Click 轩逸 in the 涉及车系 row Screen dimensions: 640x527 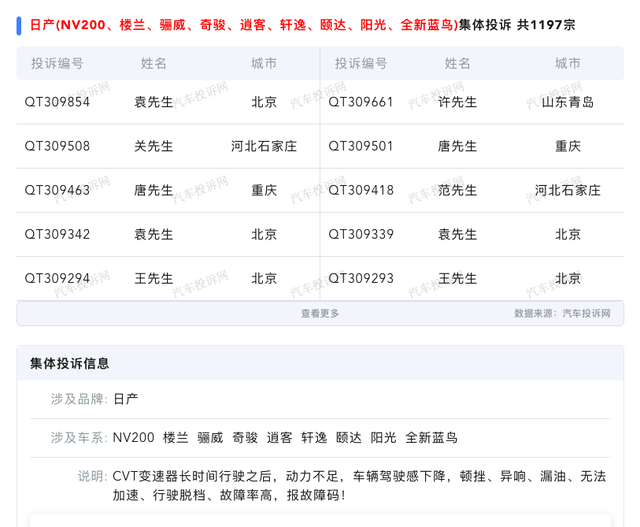tap(314, 438)
